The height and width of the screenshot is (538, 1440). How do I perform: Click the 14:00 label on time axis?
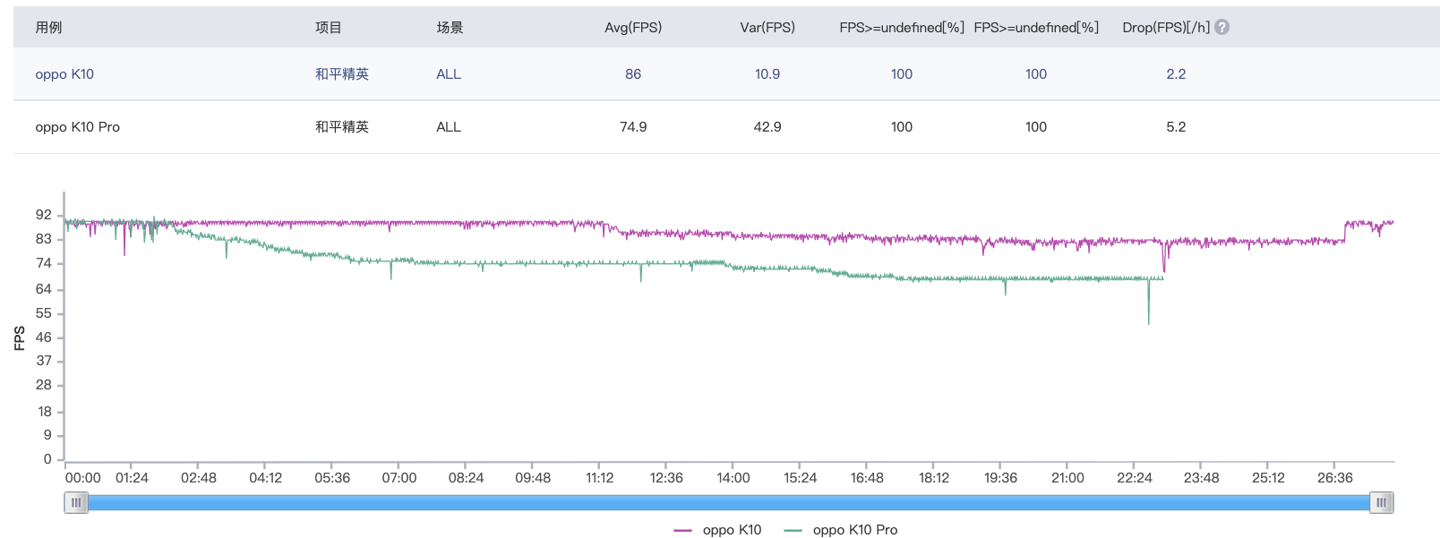click(x=733, y=478)
